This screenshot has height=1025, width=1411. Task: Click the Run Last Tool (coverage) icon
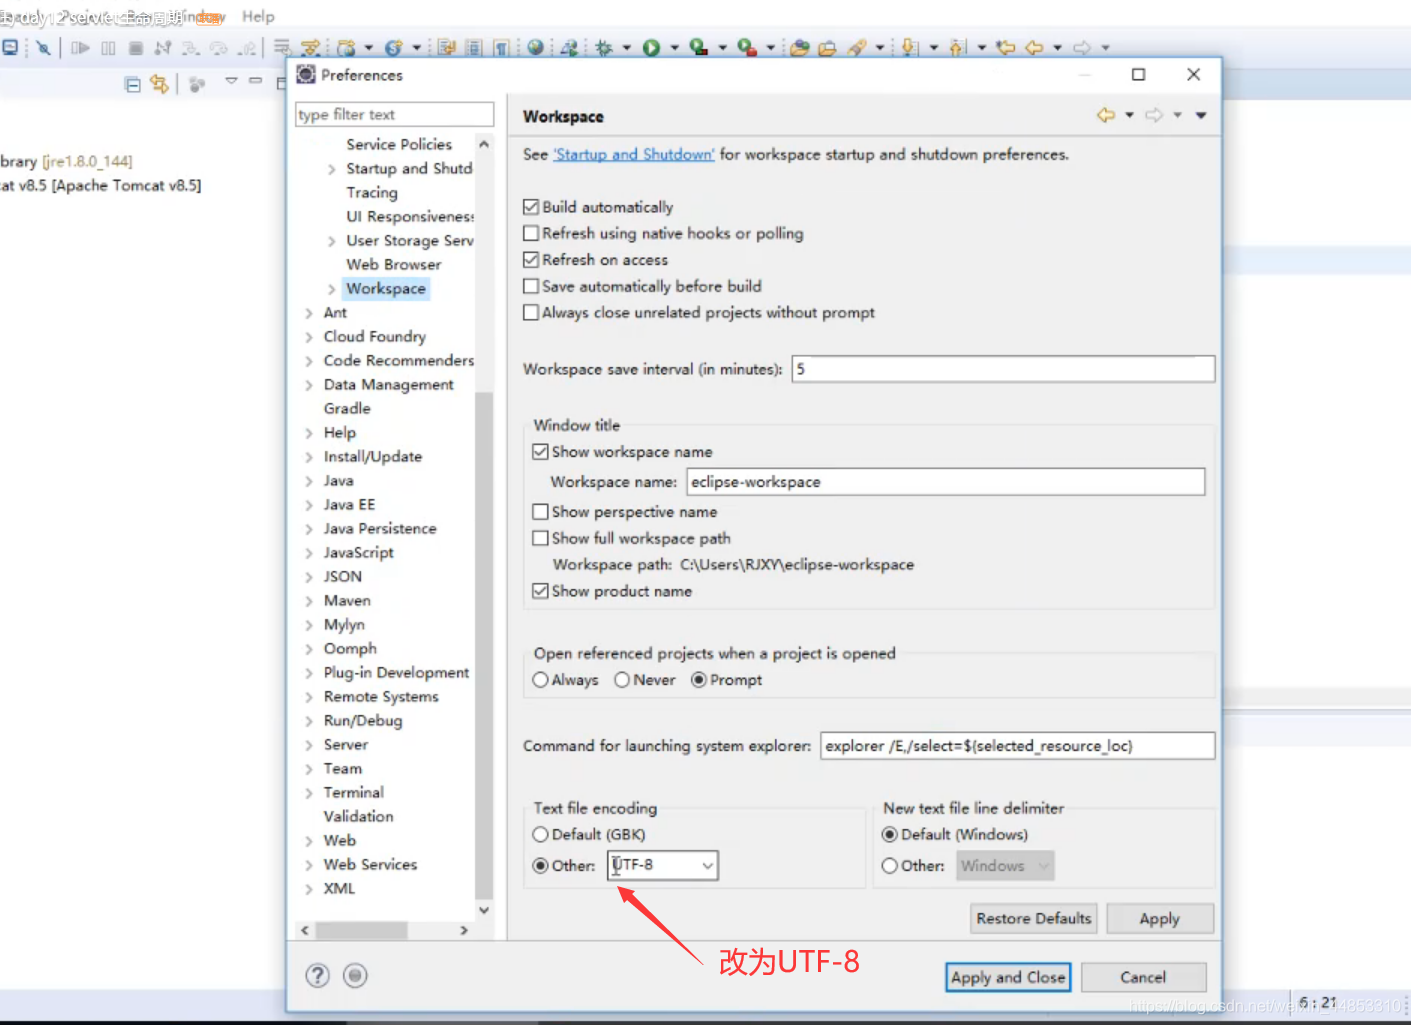[699, 47]
